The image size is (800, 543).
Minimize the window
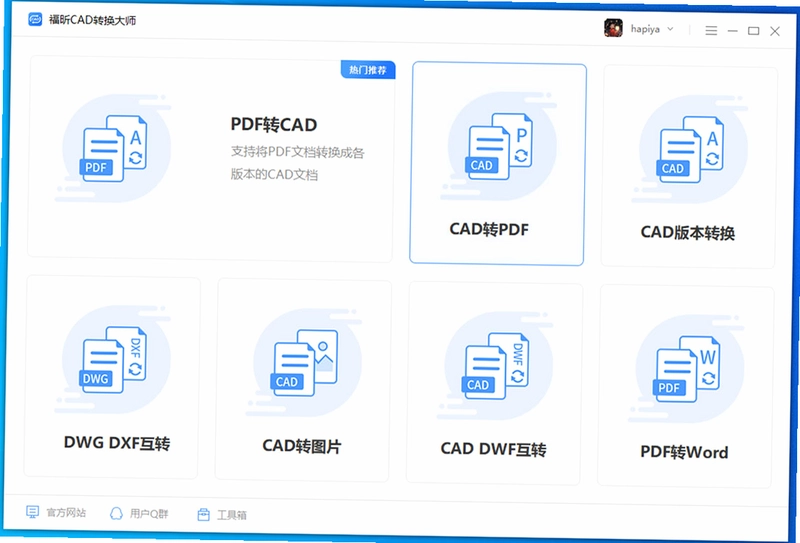(733, 31)
